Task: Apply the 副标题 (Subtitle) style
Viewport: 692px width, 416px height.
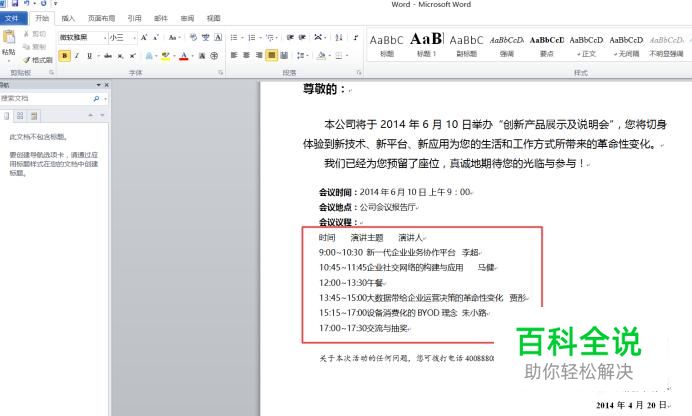Action: pyautogui.click(x=466, y=45)
